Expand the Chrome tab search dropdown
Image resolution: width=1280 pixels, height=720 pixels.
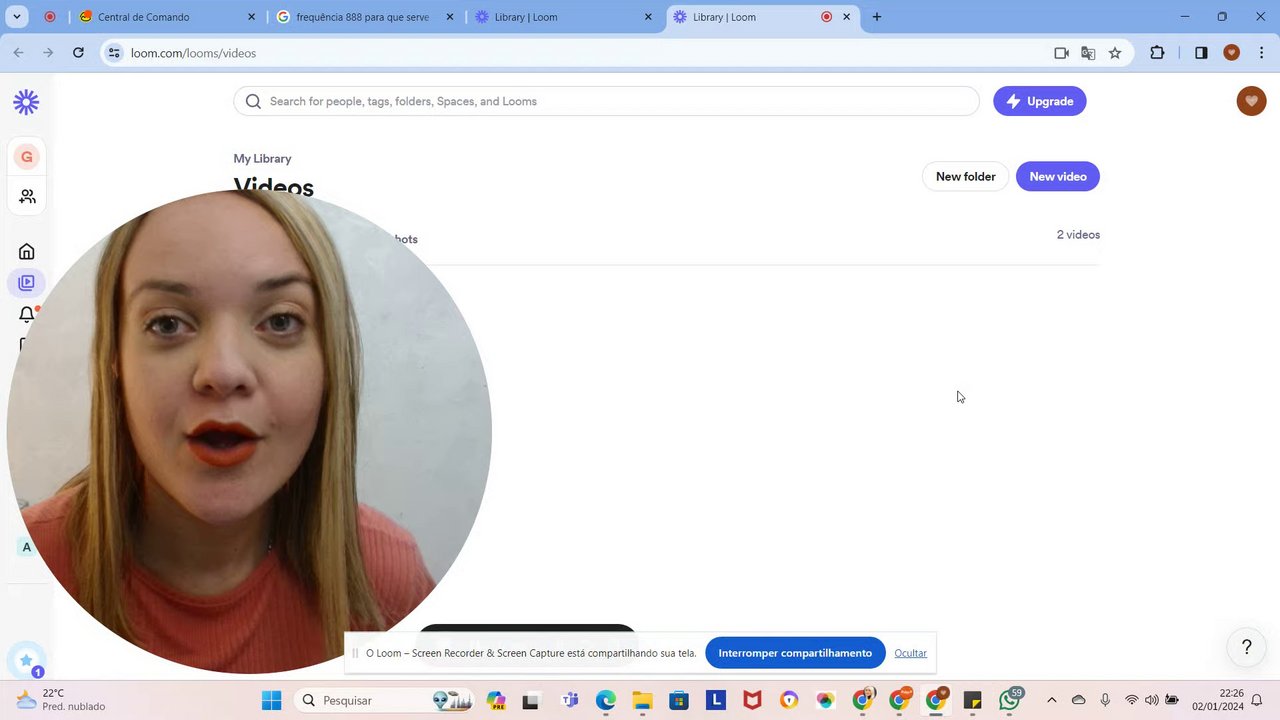click(x=16, y=17)
